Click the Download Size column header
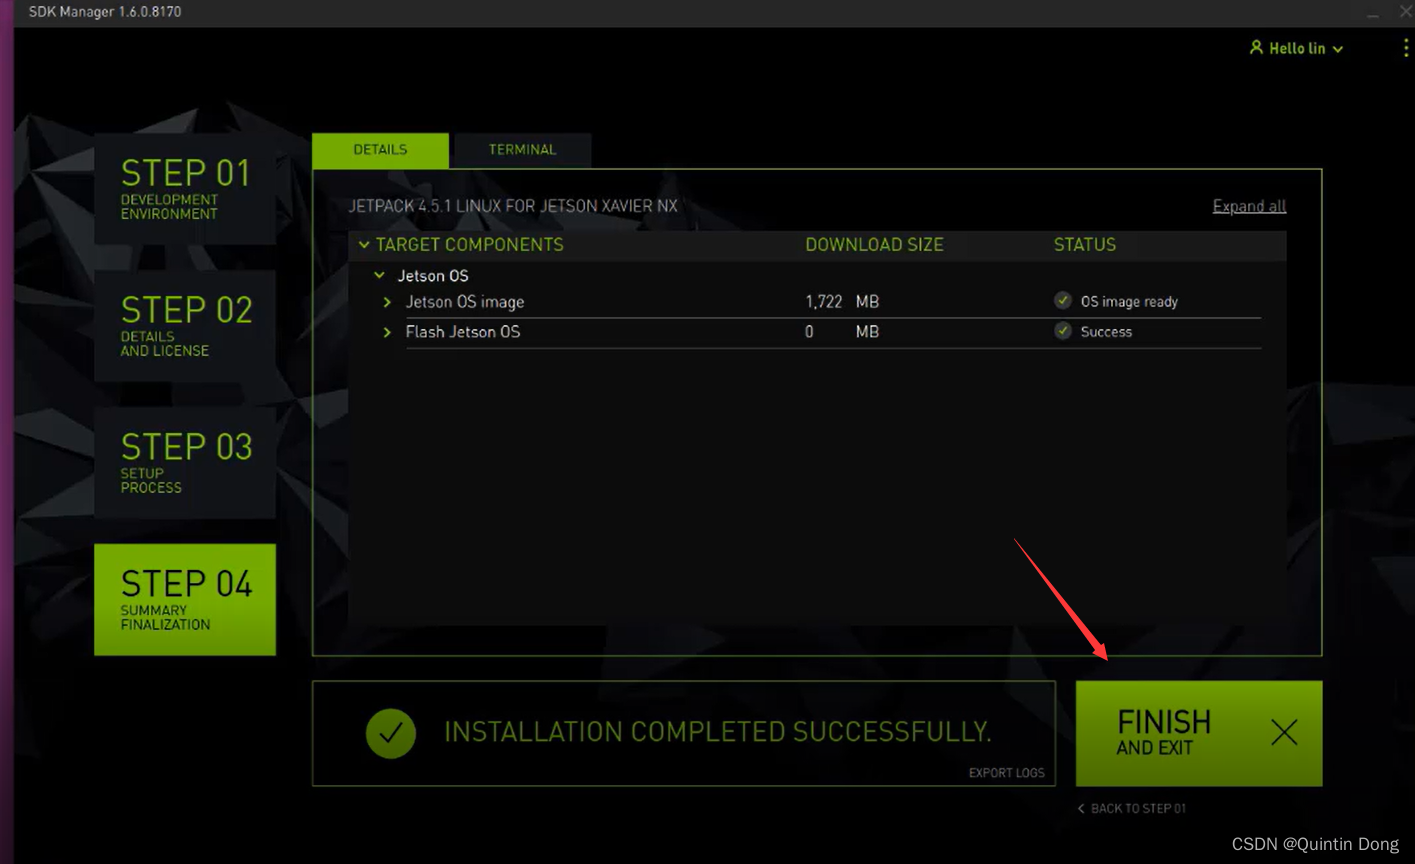This screenshot has height=864, width=1415. click(874, 244)
